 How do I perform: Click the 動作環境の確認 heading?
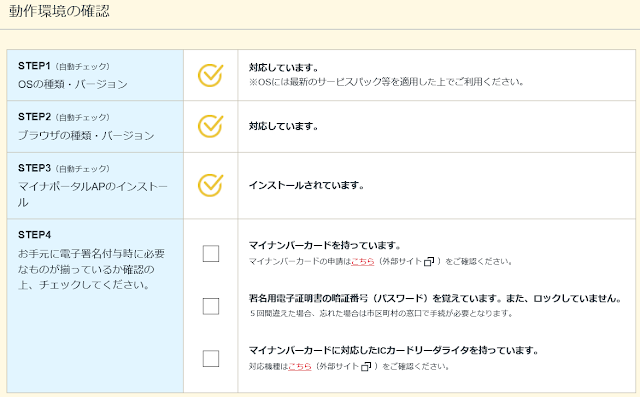pyautogui.click(x=59, y=11)
